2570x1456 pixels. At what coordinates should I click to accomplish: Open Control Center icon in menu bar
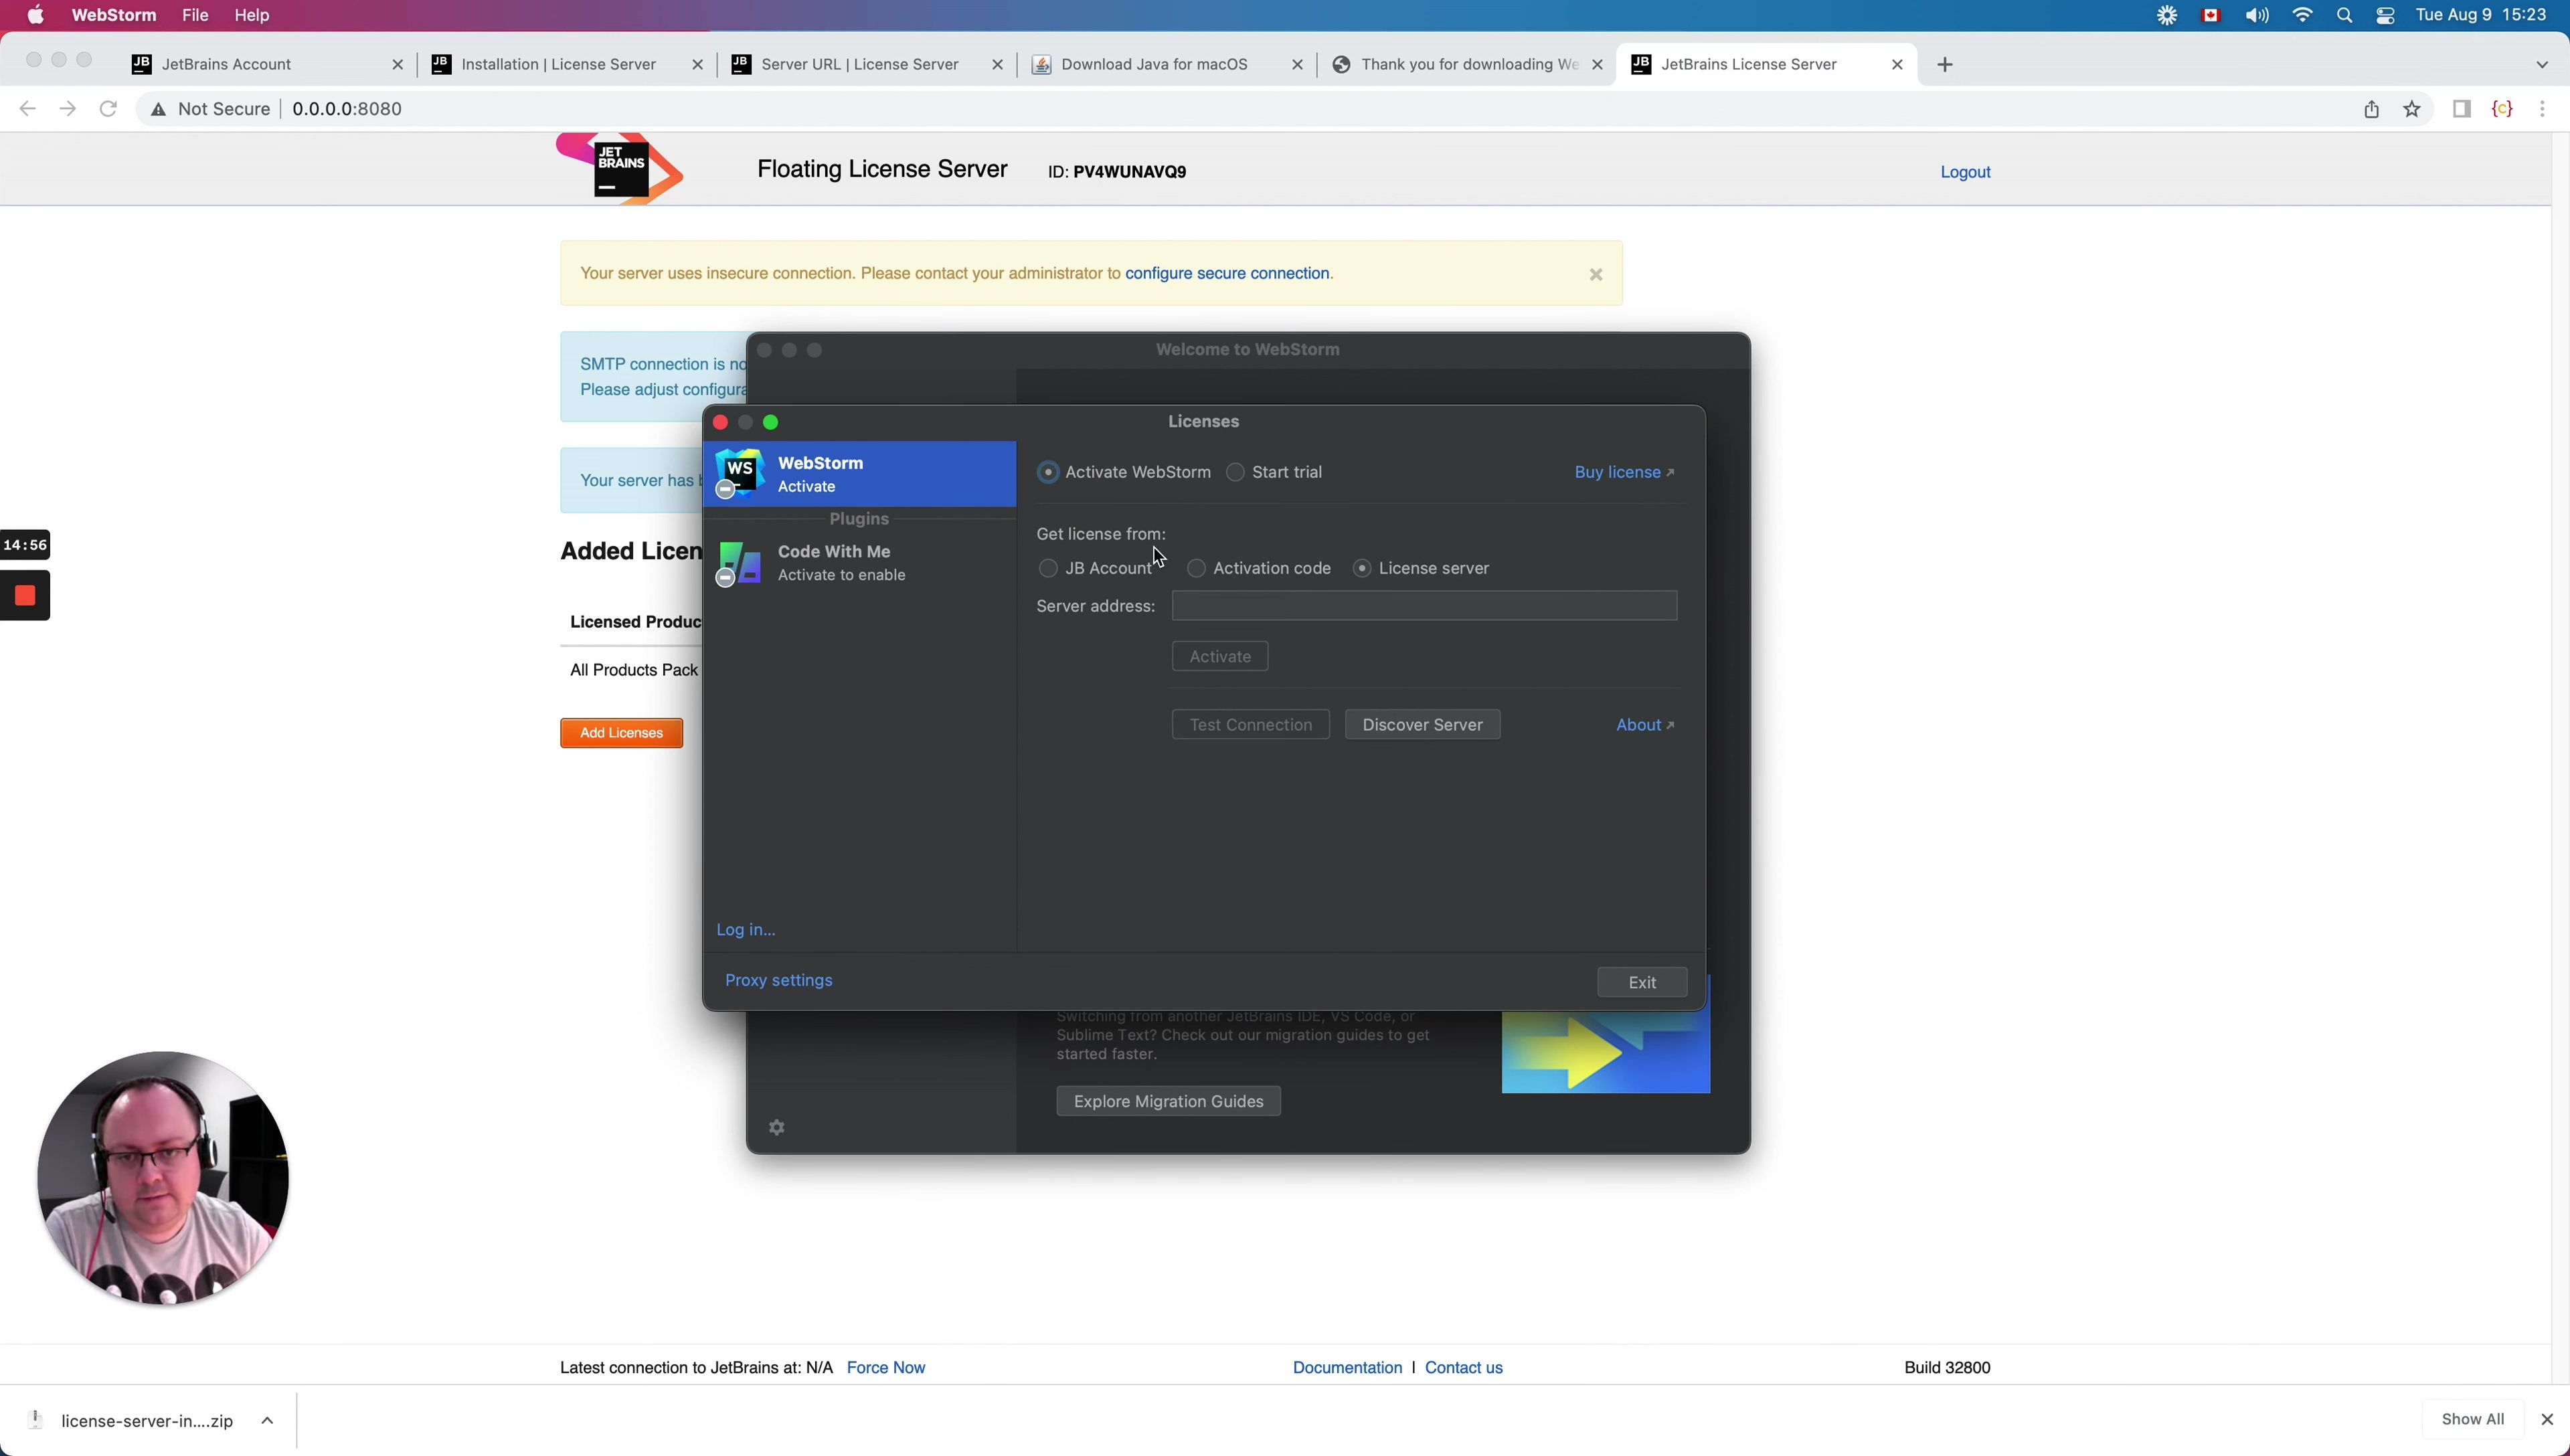2385,15
